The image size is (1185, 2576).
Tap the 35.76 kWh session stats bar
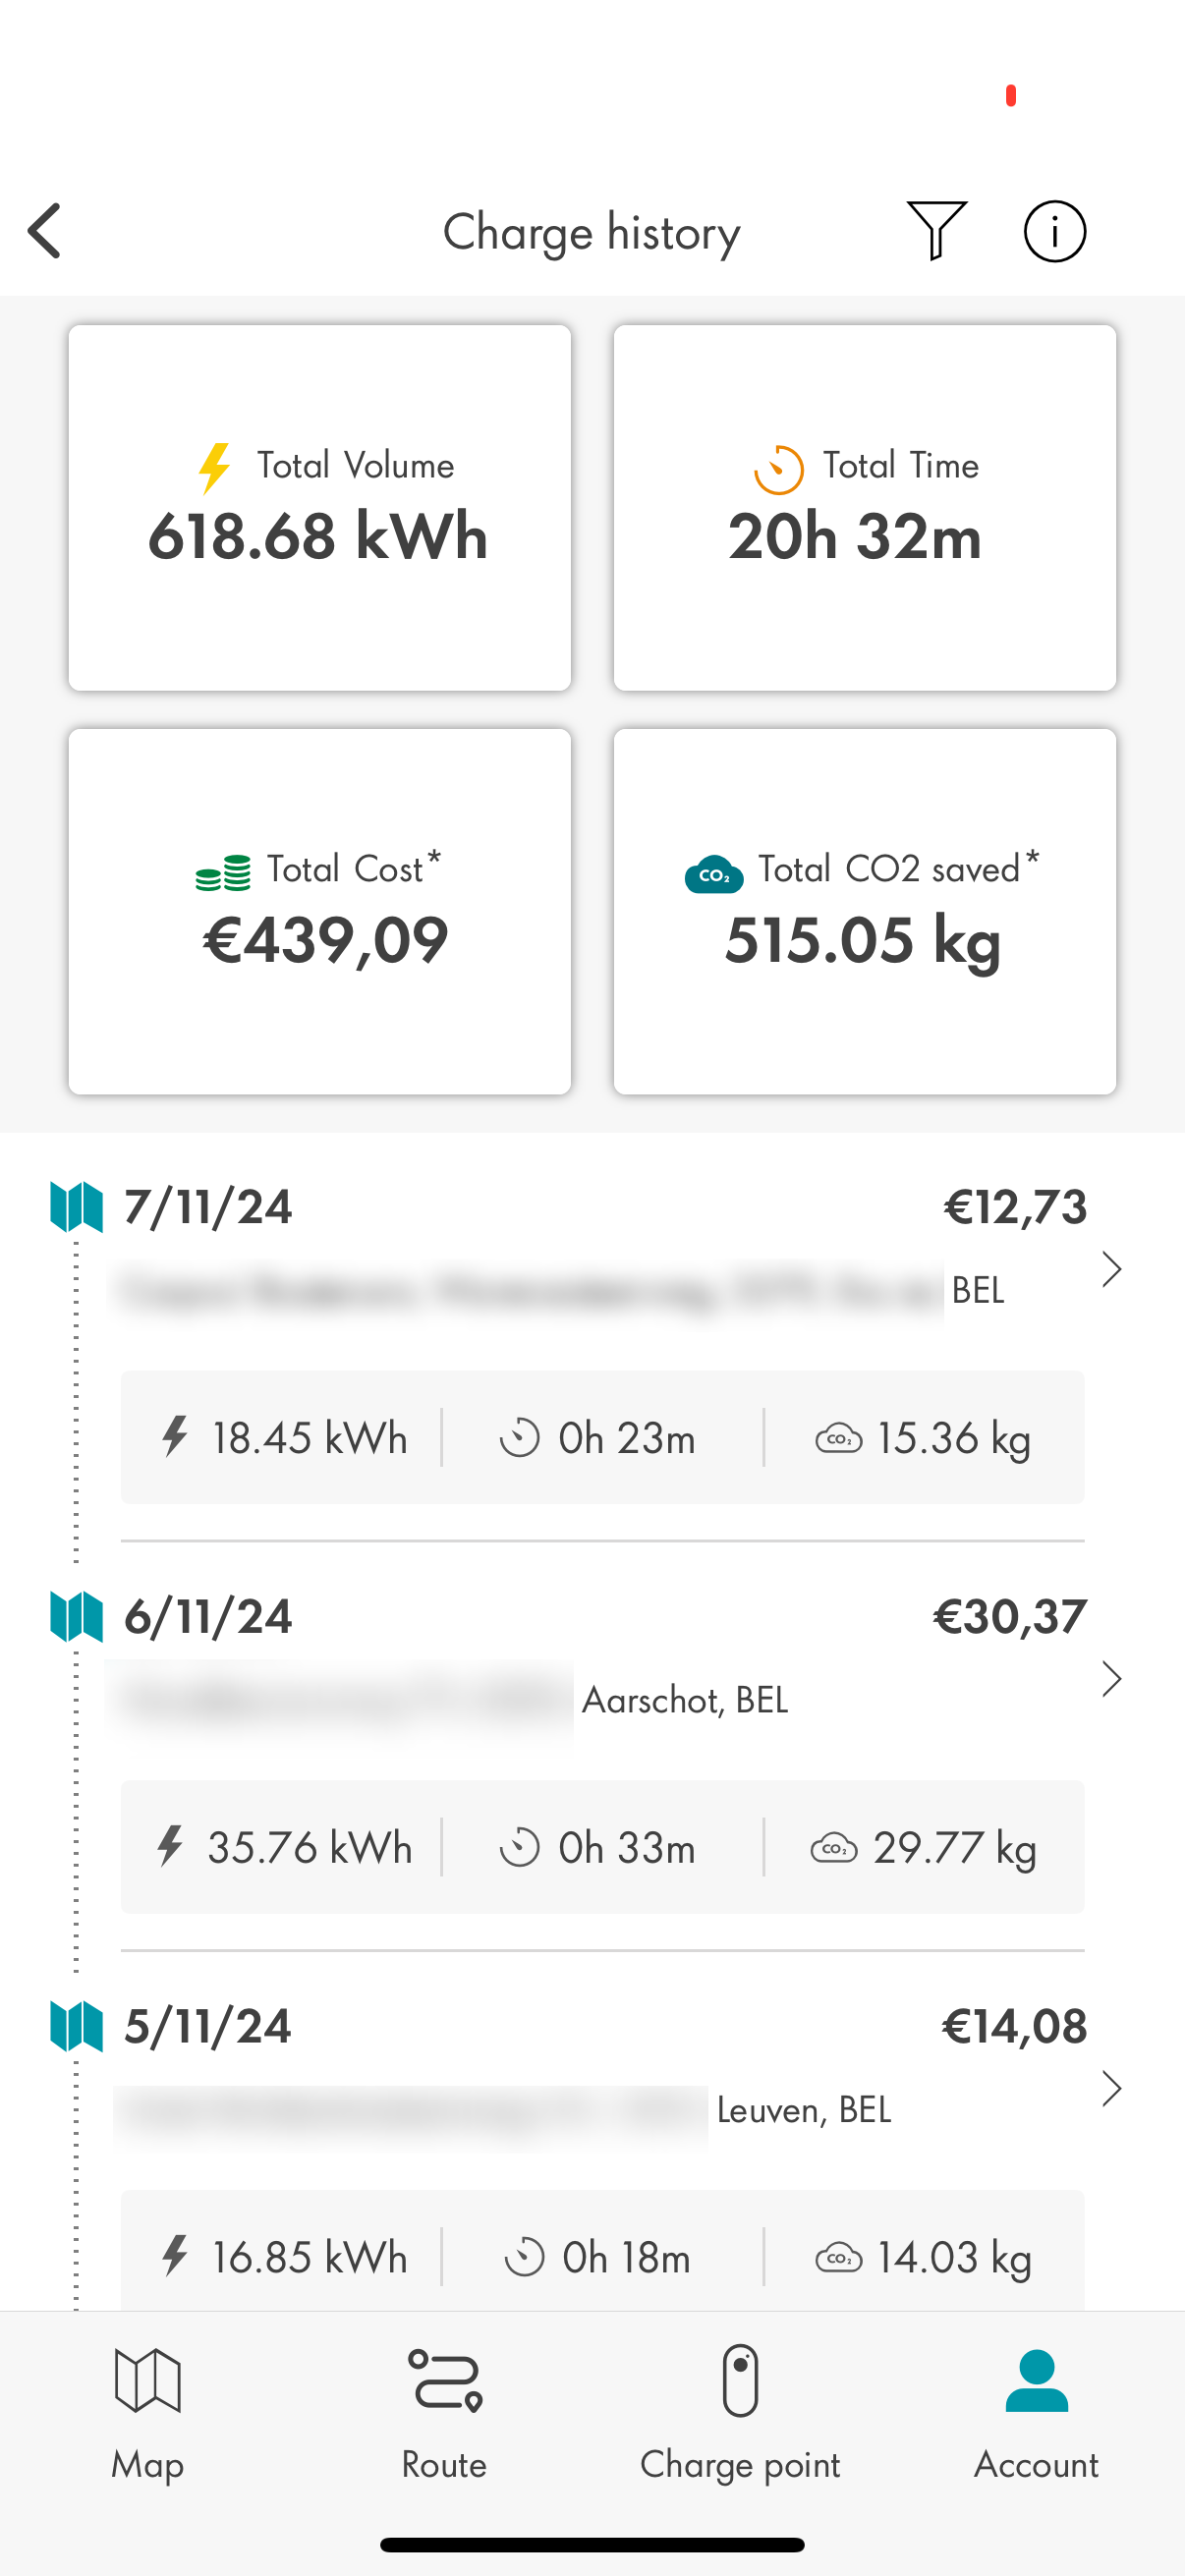point(602,1847)
